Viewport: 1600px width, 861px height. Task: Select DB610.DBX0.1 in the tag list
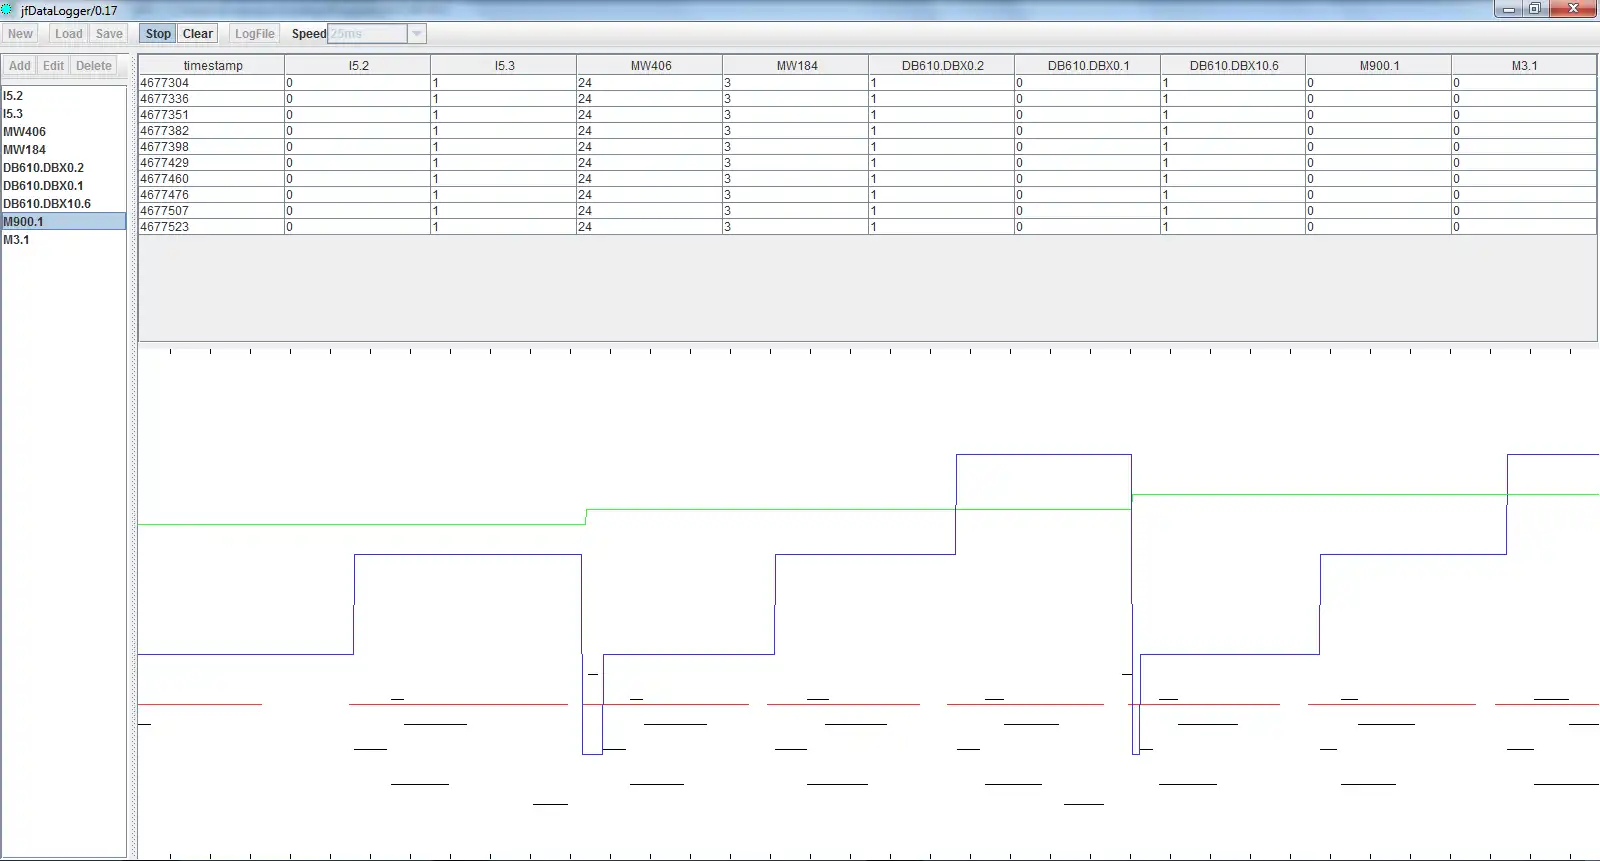(64, 186)
